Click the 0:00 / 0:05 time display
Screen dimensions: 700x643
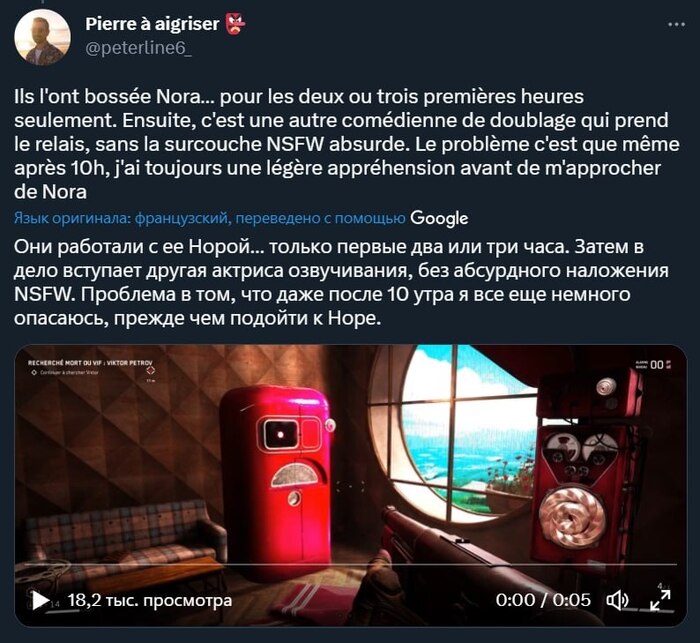tap(543, 600)
